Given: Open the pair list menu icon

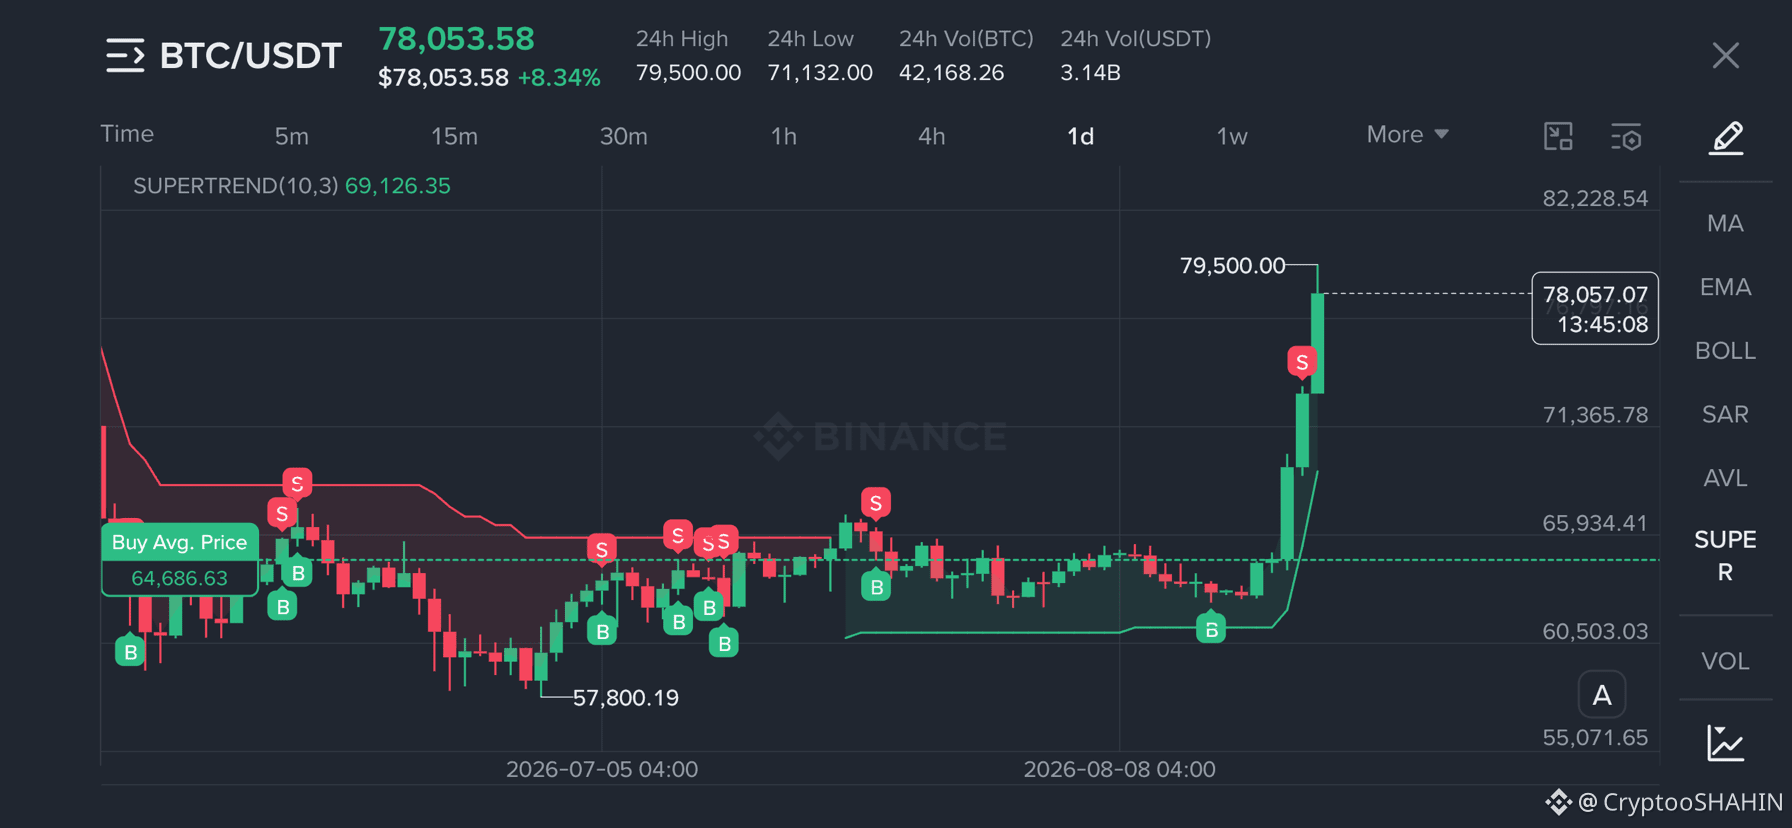Looking at the screenshot, I should coord(125,56).
